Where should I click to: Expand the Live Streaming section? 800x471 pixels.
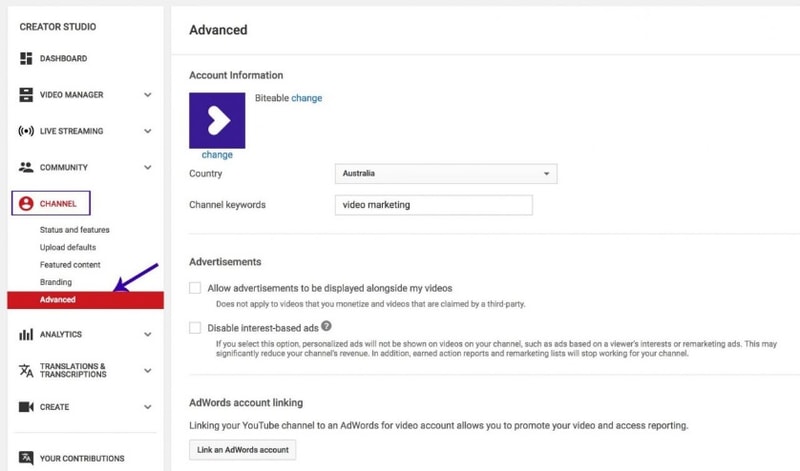147,131
